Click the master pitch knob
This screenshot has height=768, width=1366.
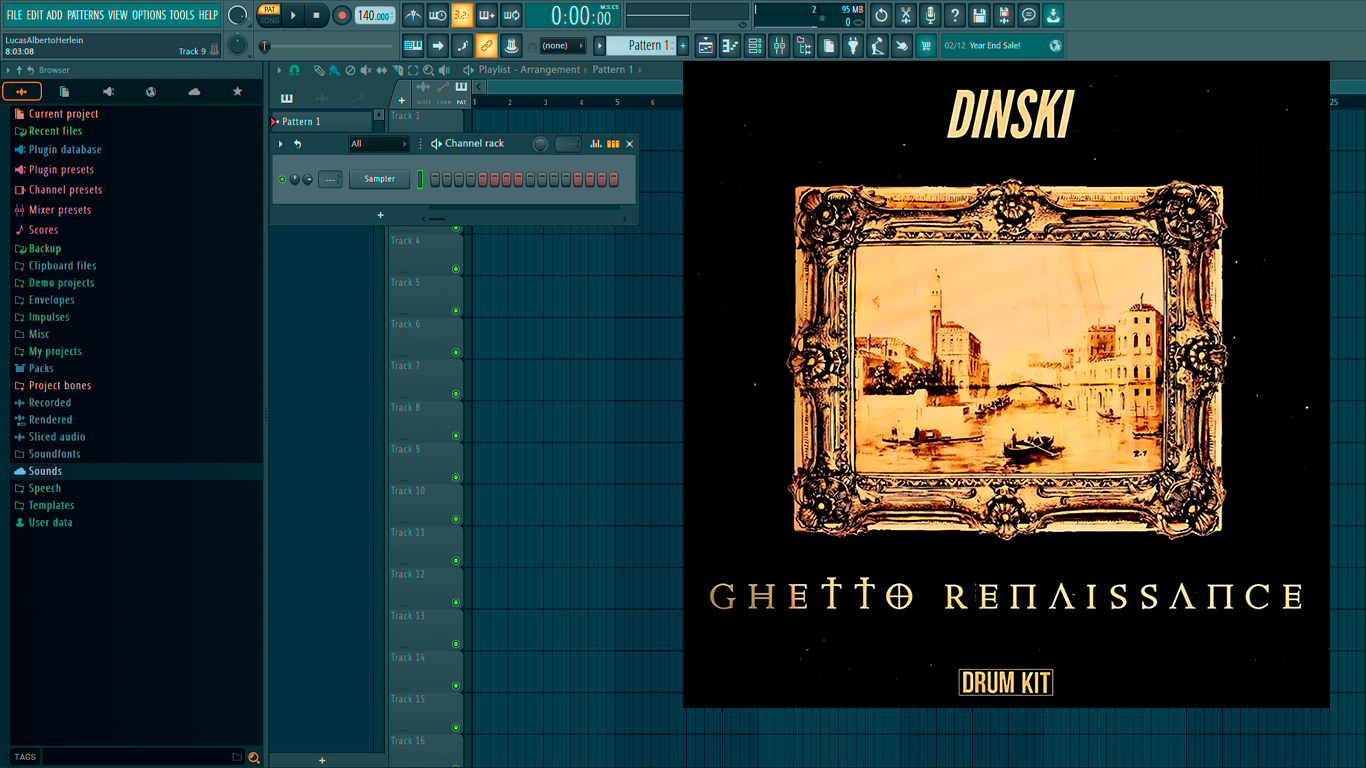[x=237, y=45]
